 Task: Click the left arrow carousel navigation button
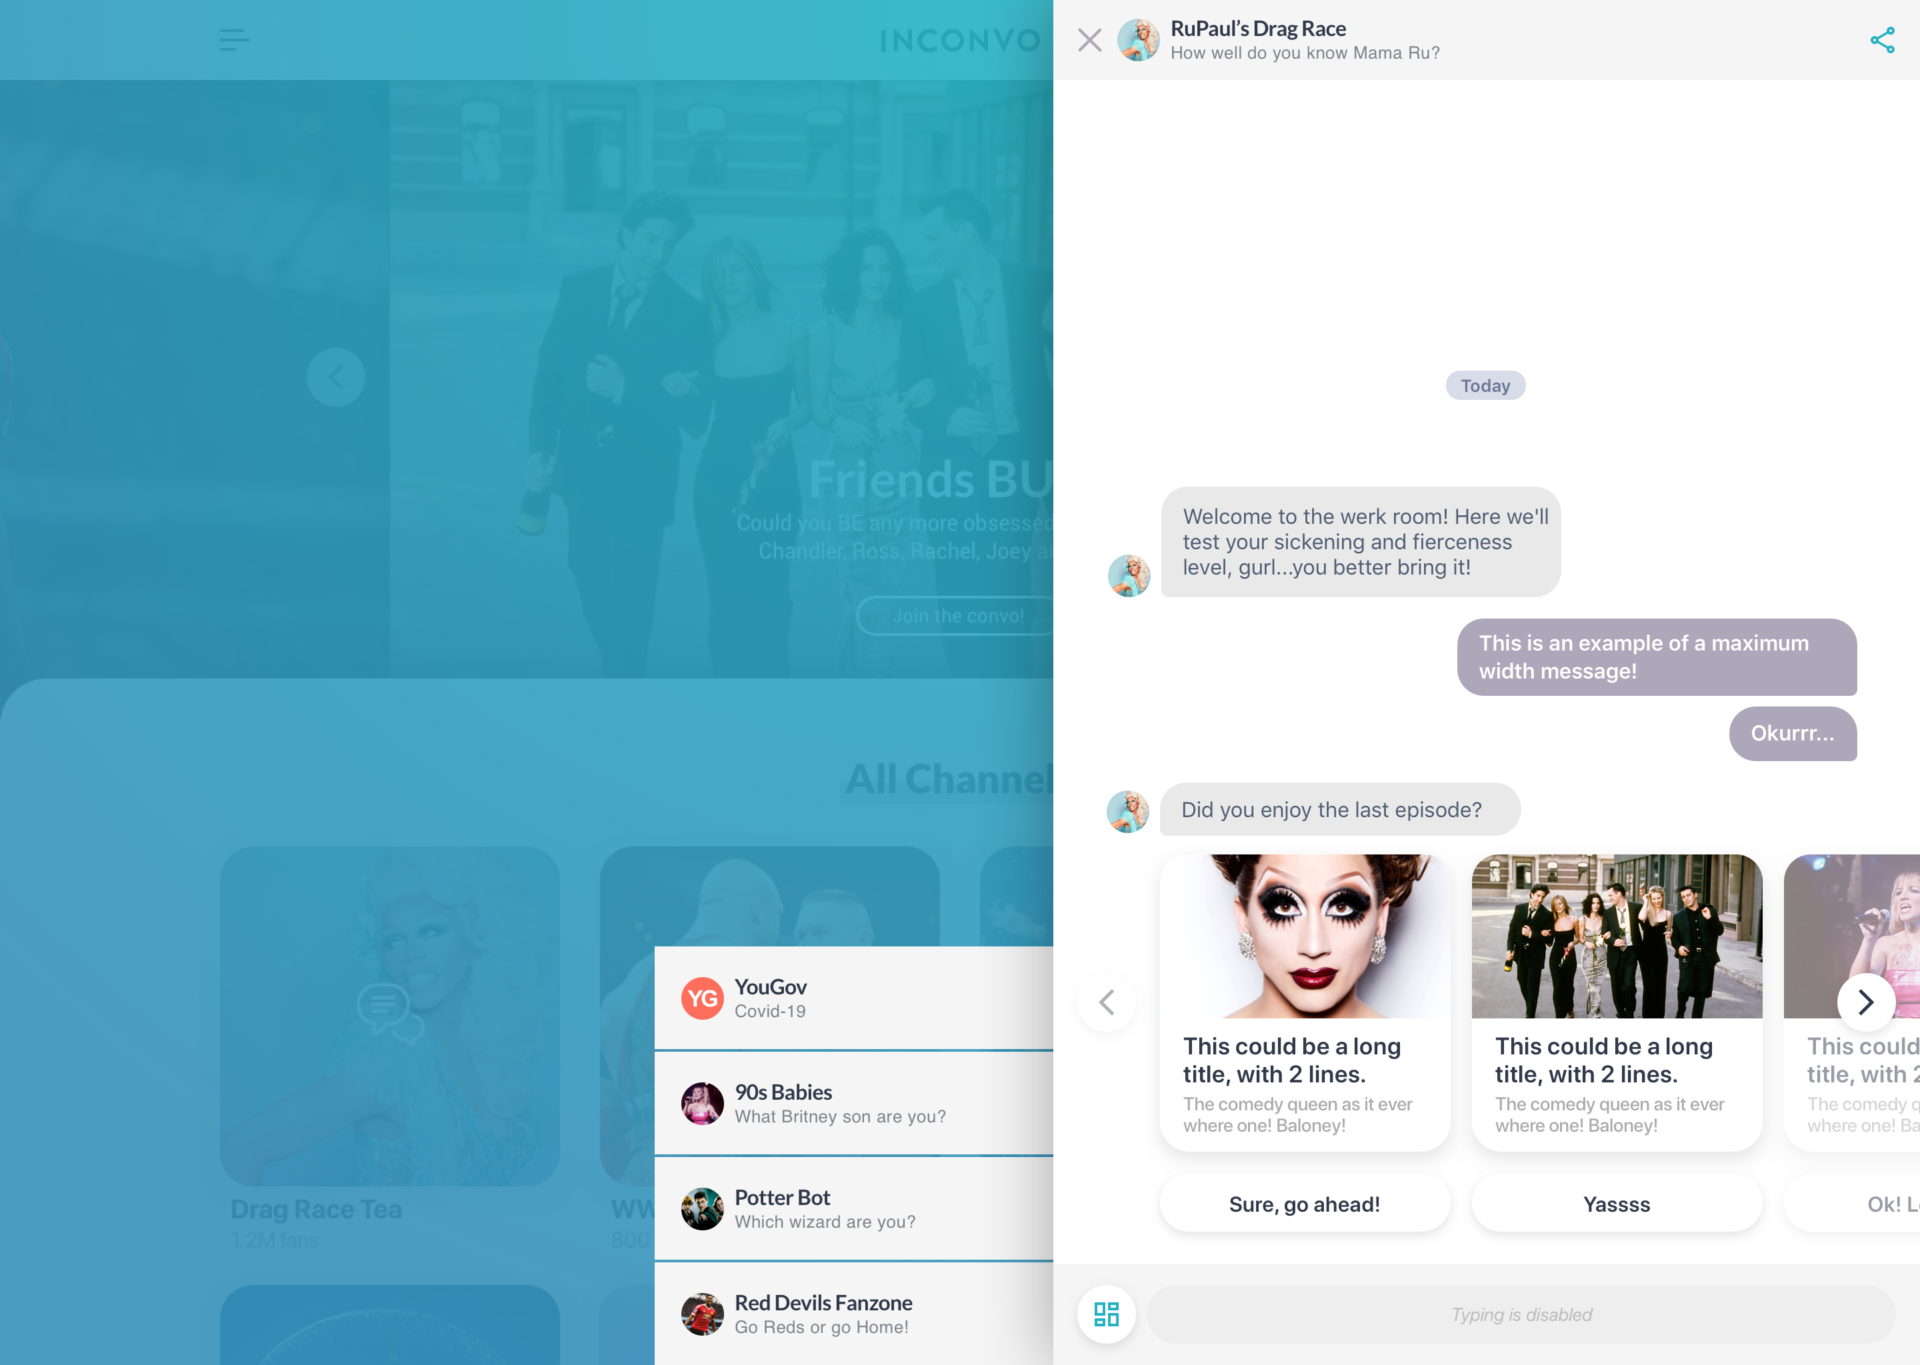click(1108, 1000)
